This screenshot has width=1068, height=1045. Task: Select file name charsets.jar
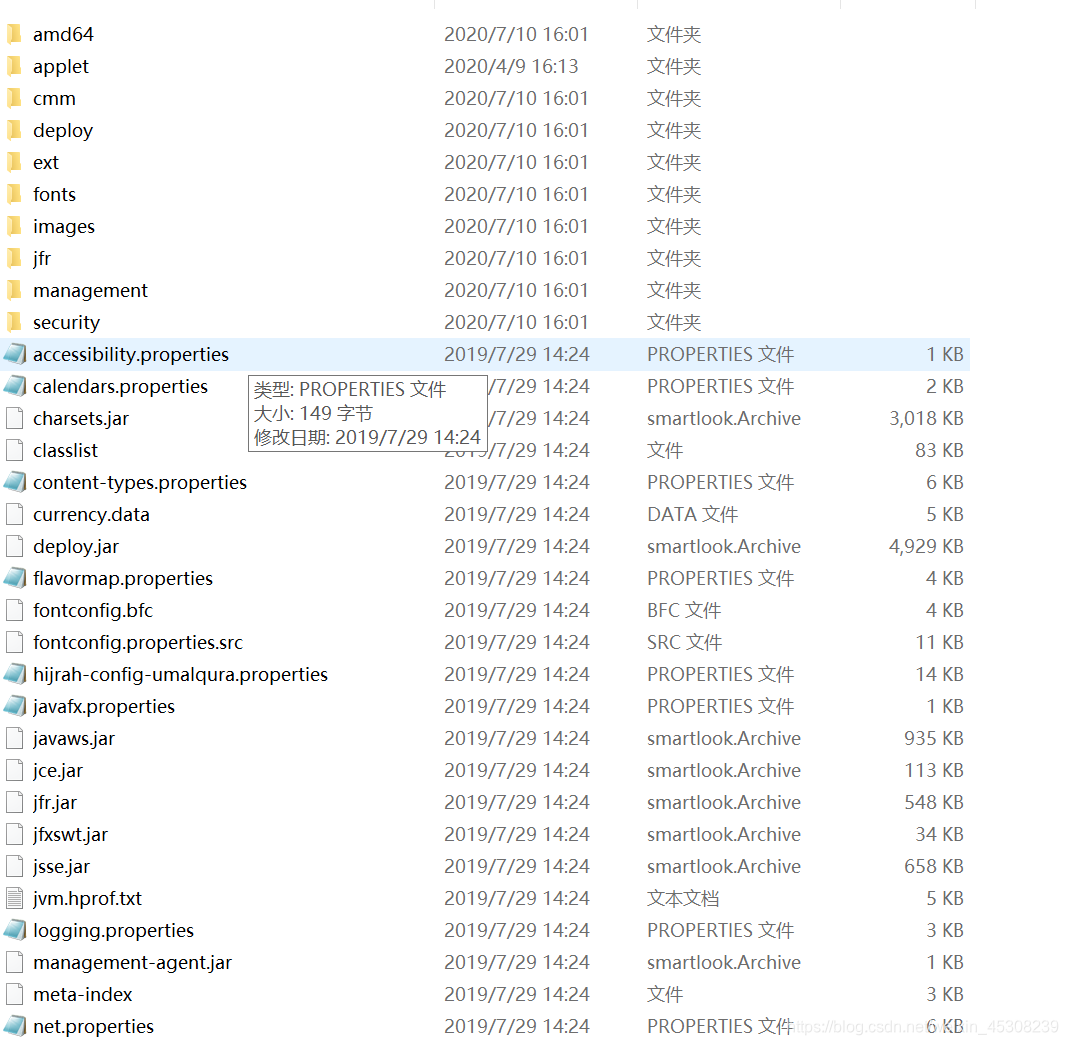click(x=80, y=418)
